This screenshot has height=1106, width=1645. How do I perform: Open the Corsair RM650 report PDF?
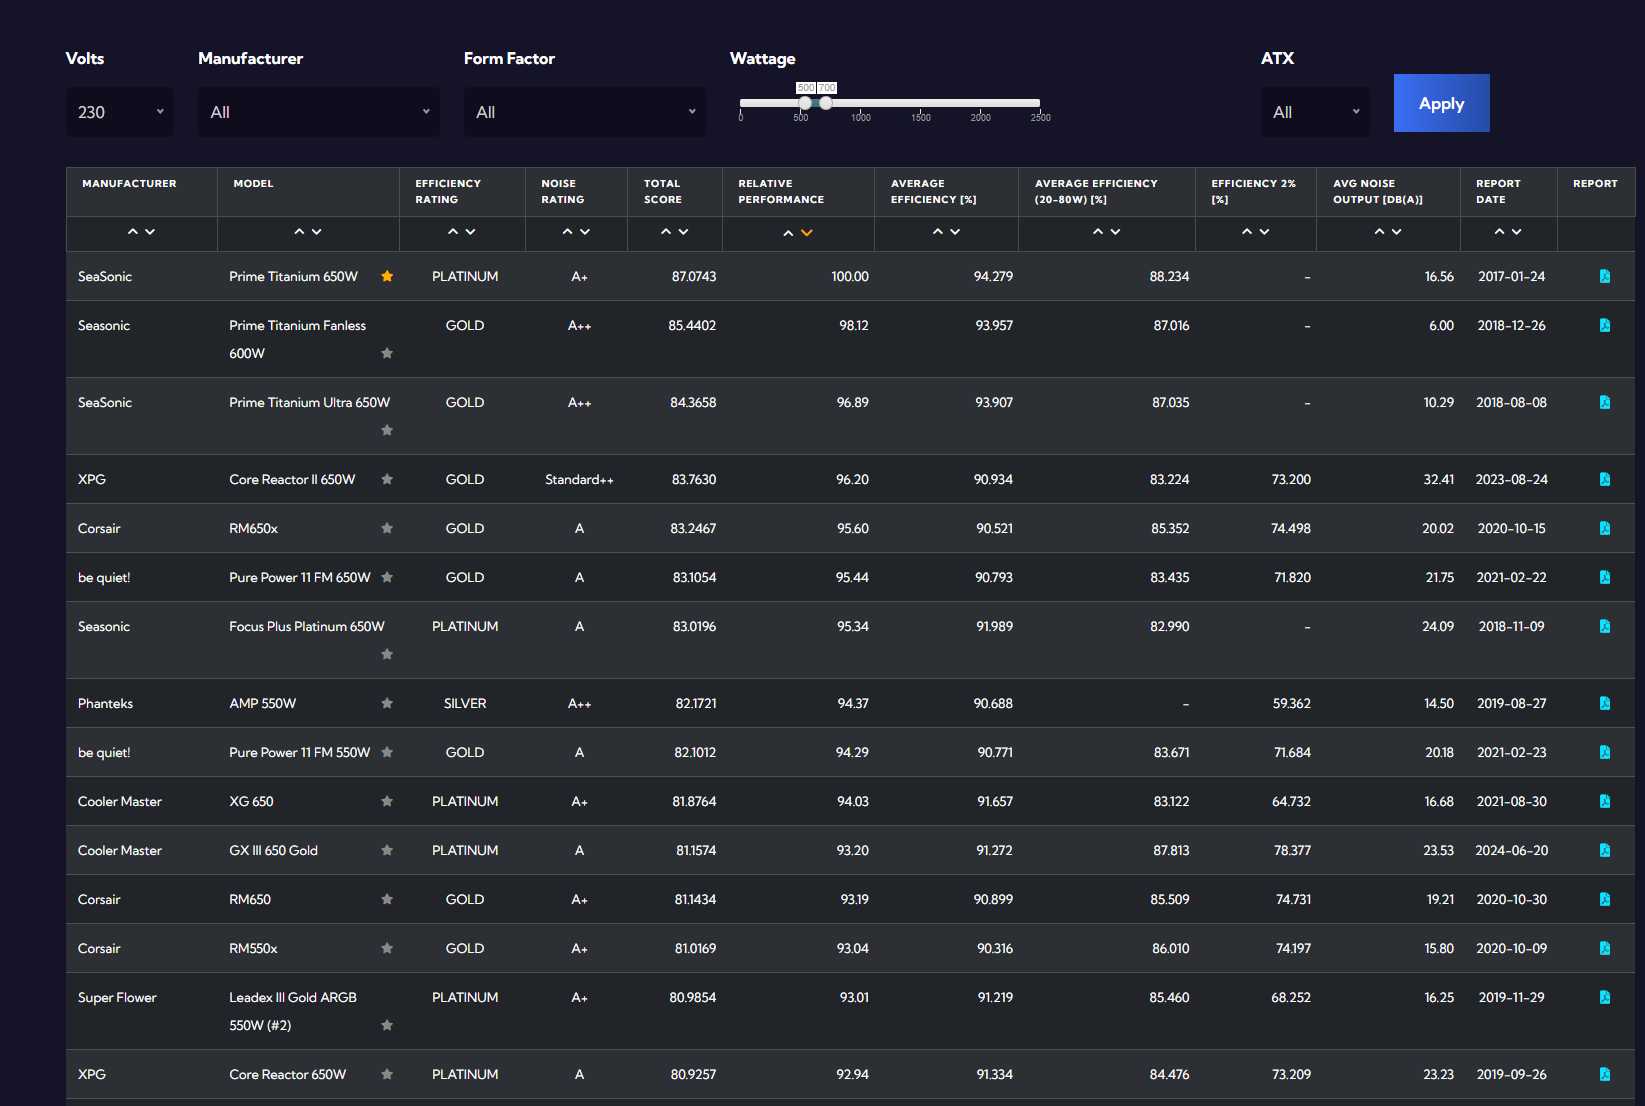tap(1604, 900)
